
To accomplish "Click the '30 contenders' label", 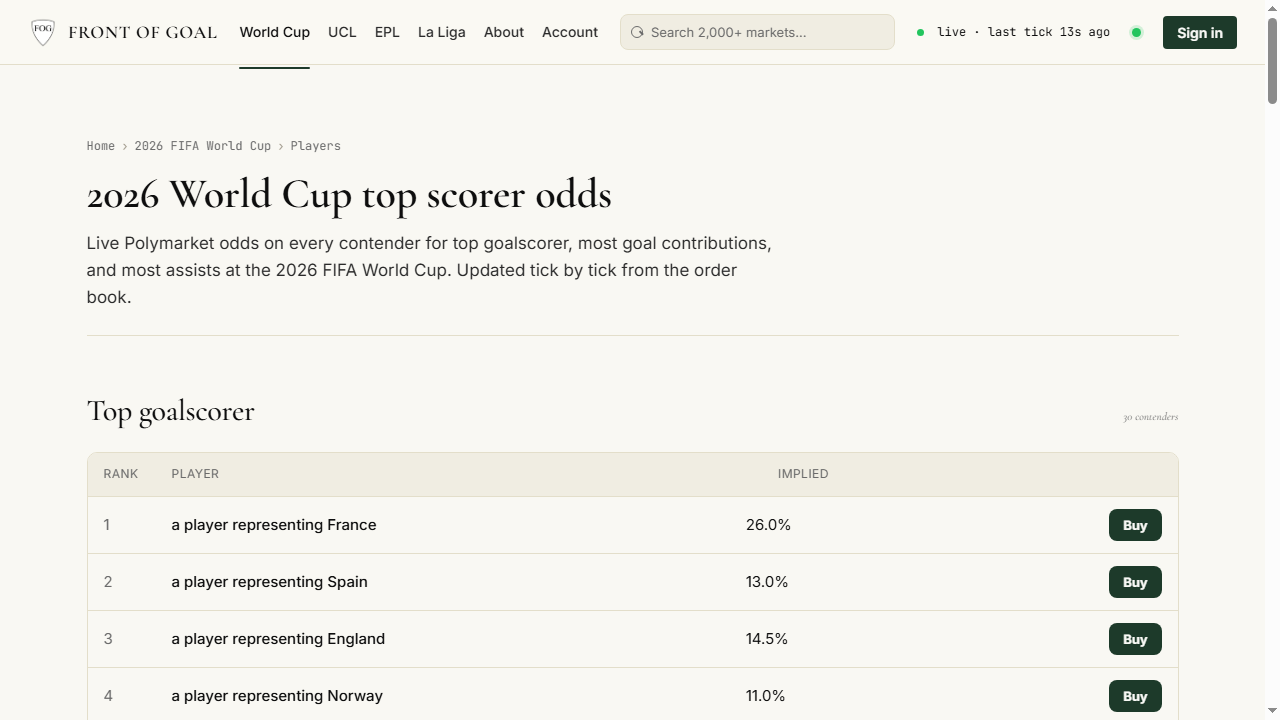I will point(1150,417).
